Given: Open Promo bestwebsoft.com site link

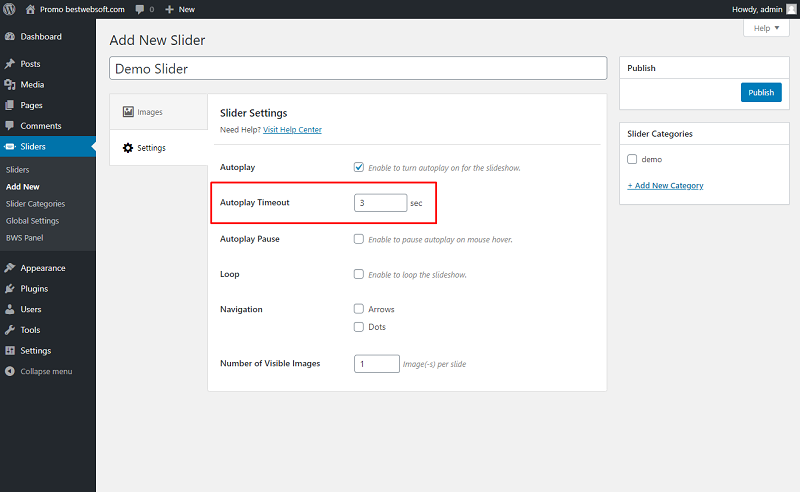Looking at the screenshot, I should click(82, 9).
